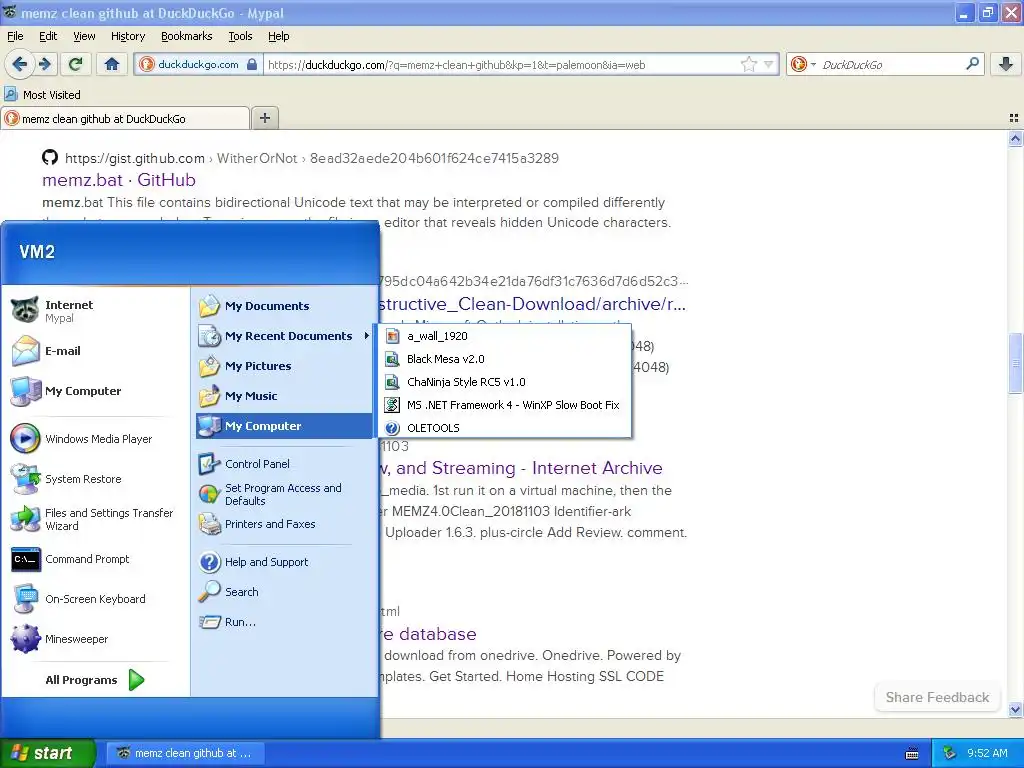Open search engine selector dropdown
Image resolution: width=1024 pixels, height=768 pixels.
pyautogui.click(x=813, y=64)
